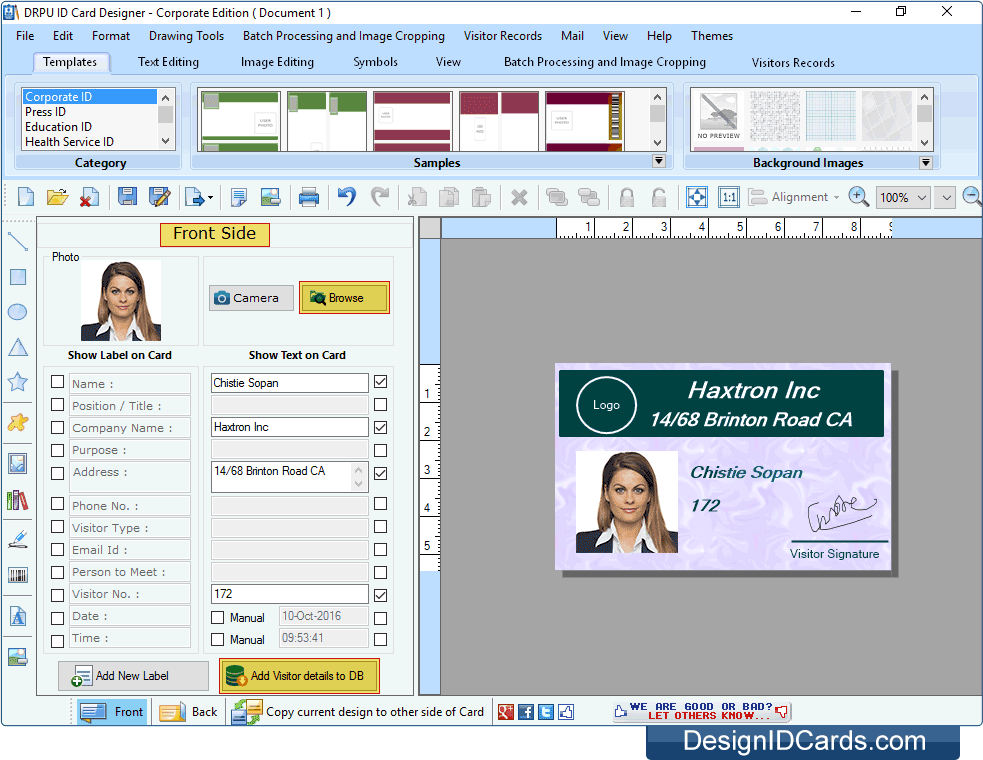Set actual size with the 1:1 icon
The width and height of the screenshot is (983, 760).
click(x=729, y=197)
